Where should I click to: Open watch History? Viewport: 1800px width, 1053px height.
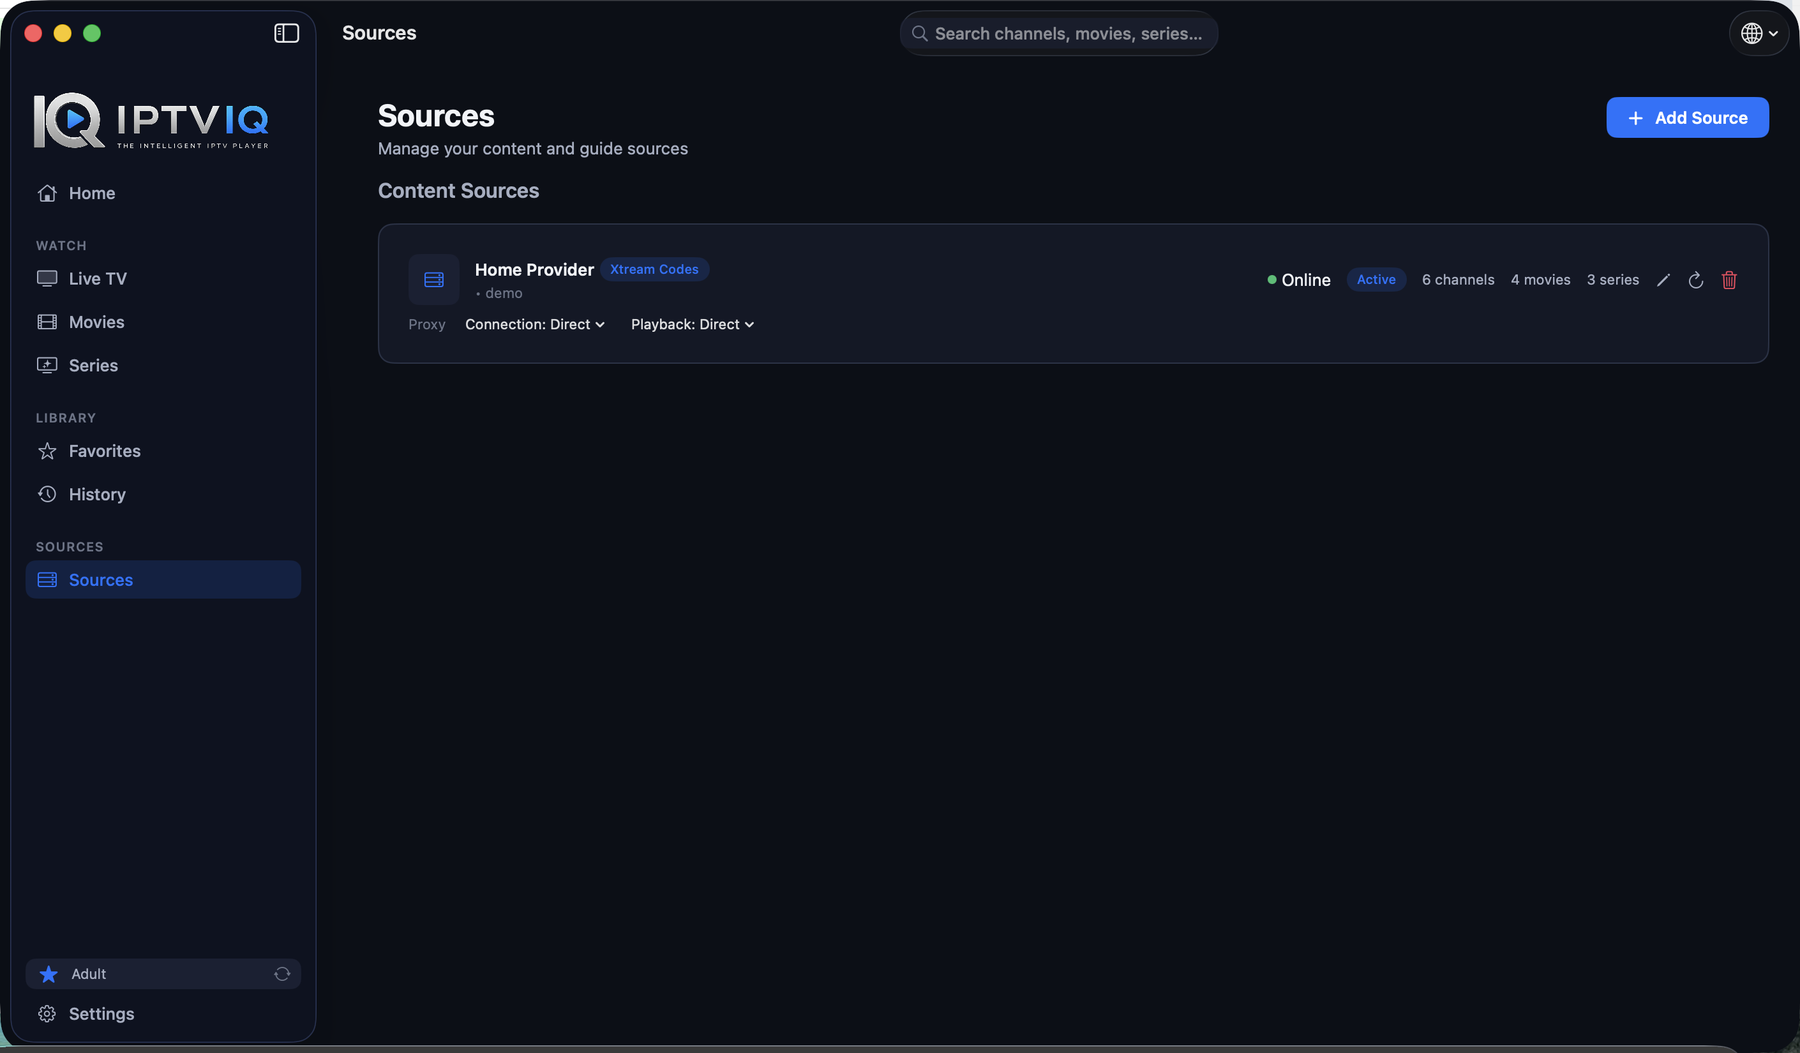pyautogui.click(x=163, y=494)
